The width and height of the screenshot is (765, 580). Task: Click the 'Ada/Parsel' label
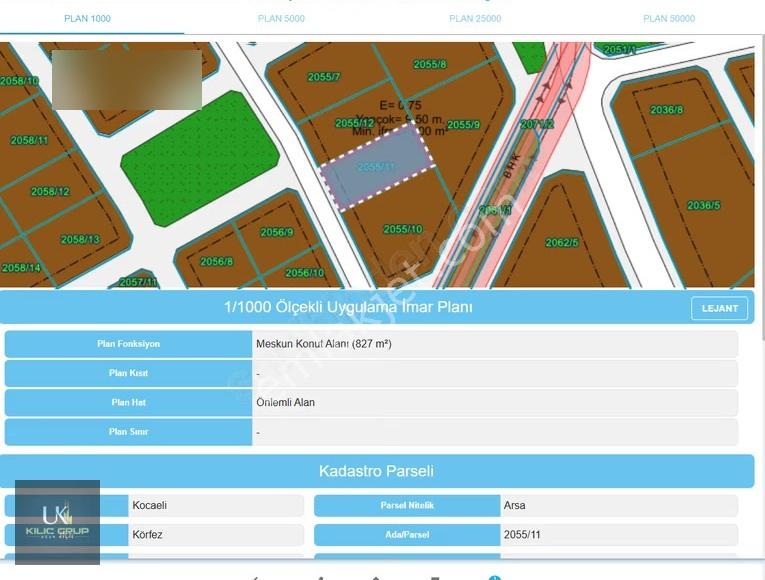click(x=407, y=535)
